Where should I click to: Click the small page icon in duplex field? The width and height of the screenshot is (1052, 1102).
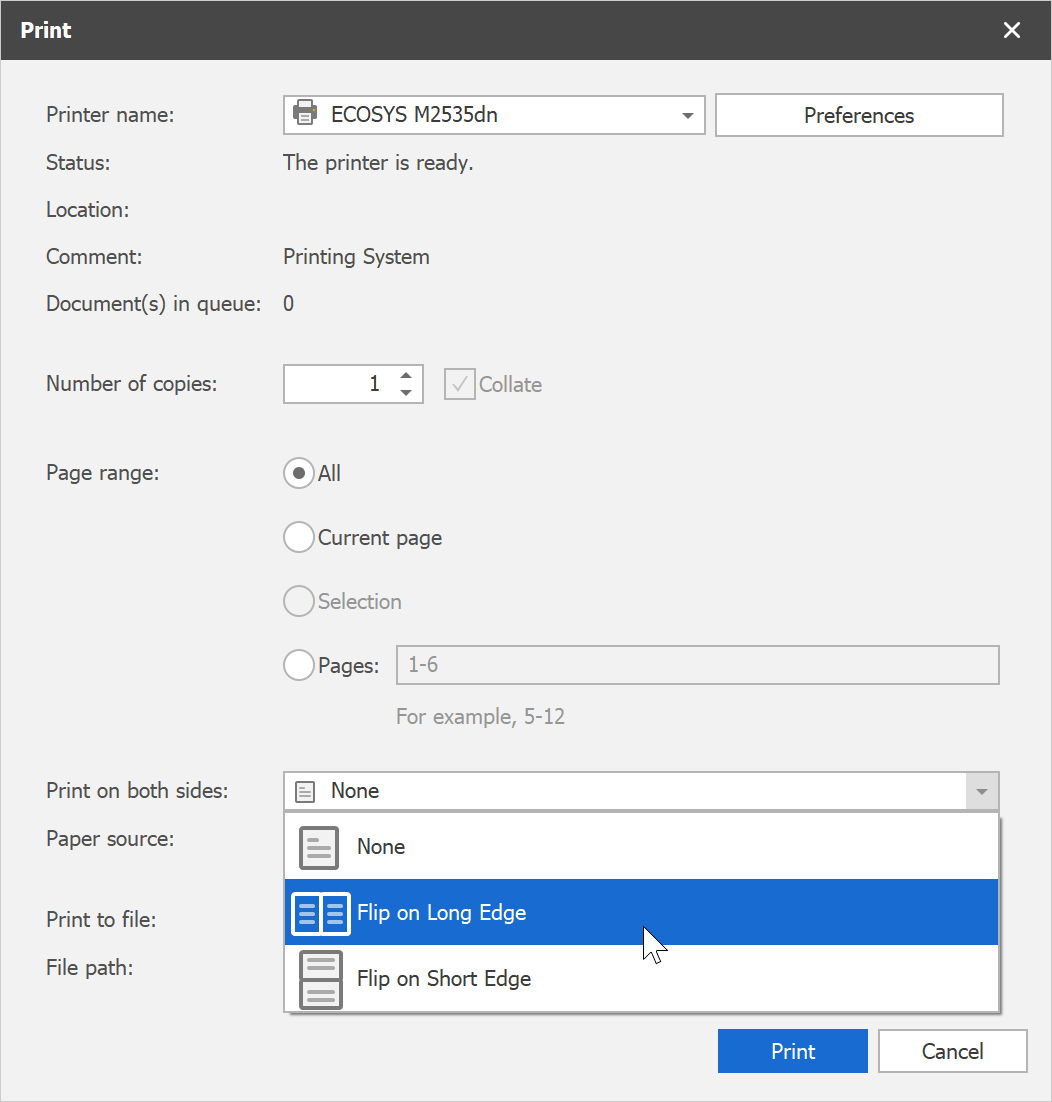306,791
